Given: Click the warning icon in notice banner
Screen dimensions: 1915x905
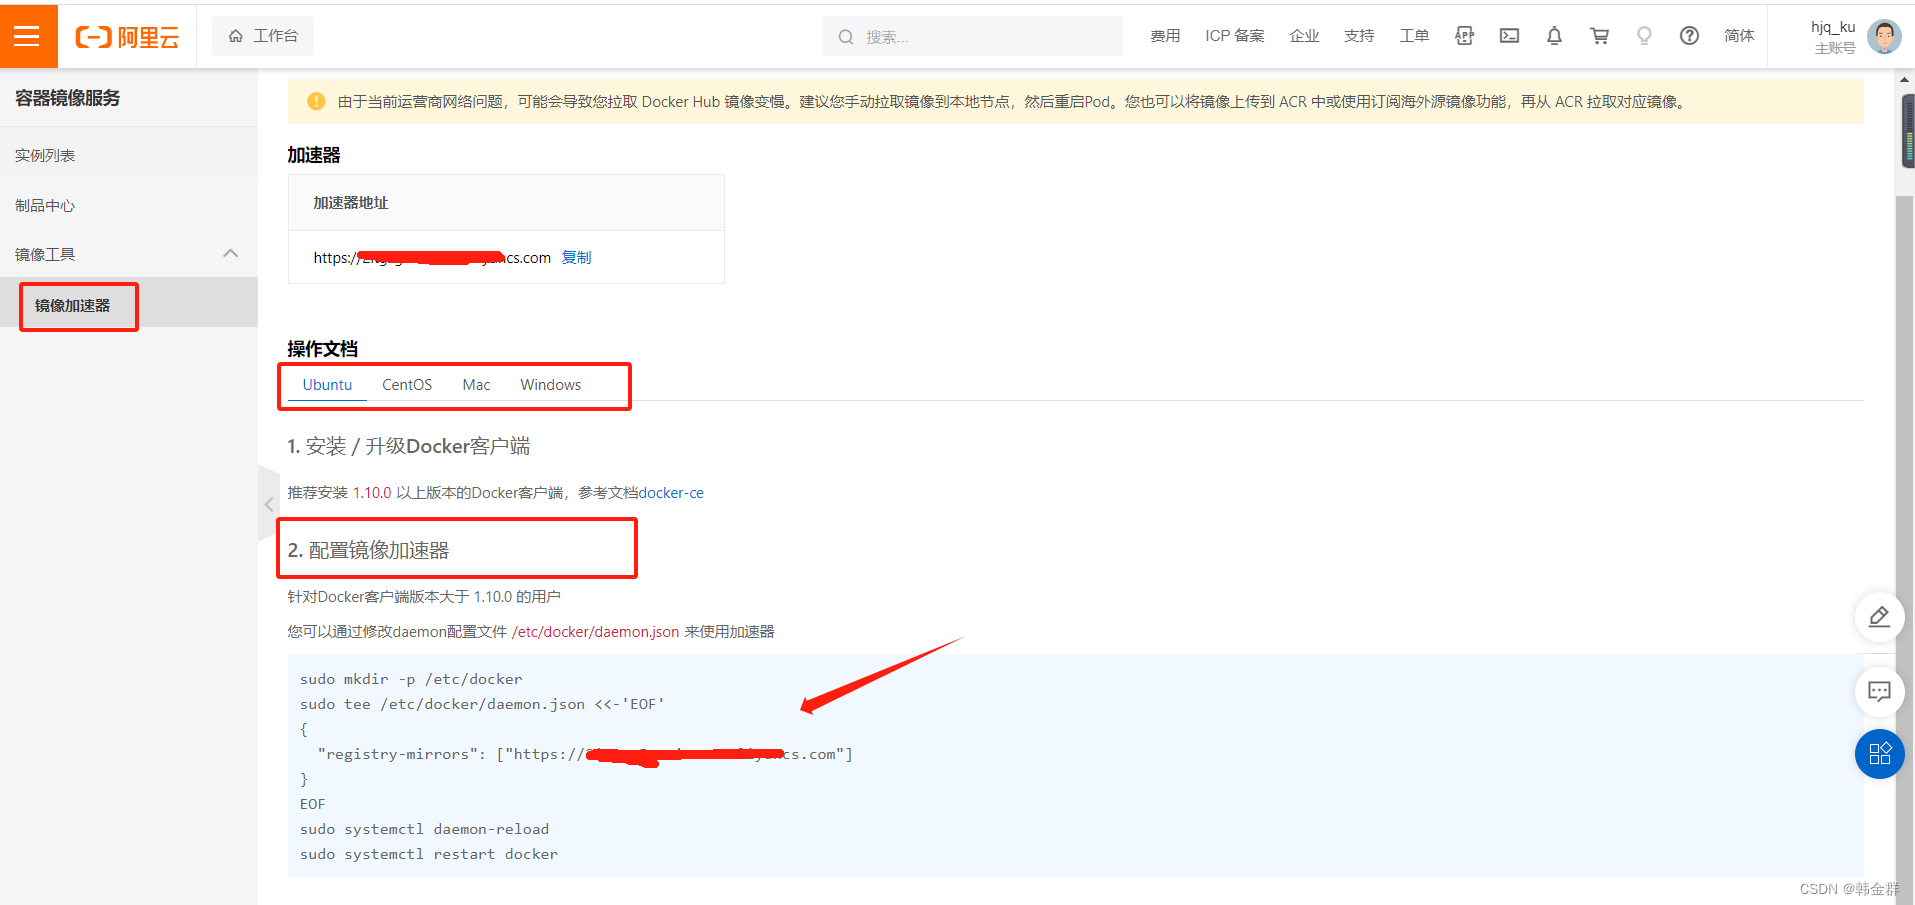Looking at the screenshot, I should [x=316, y=101].
